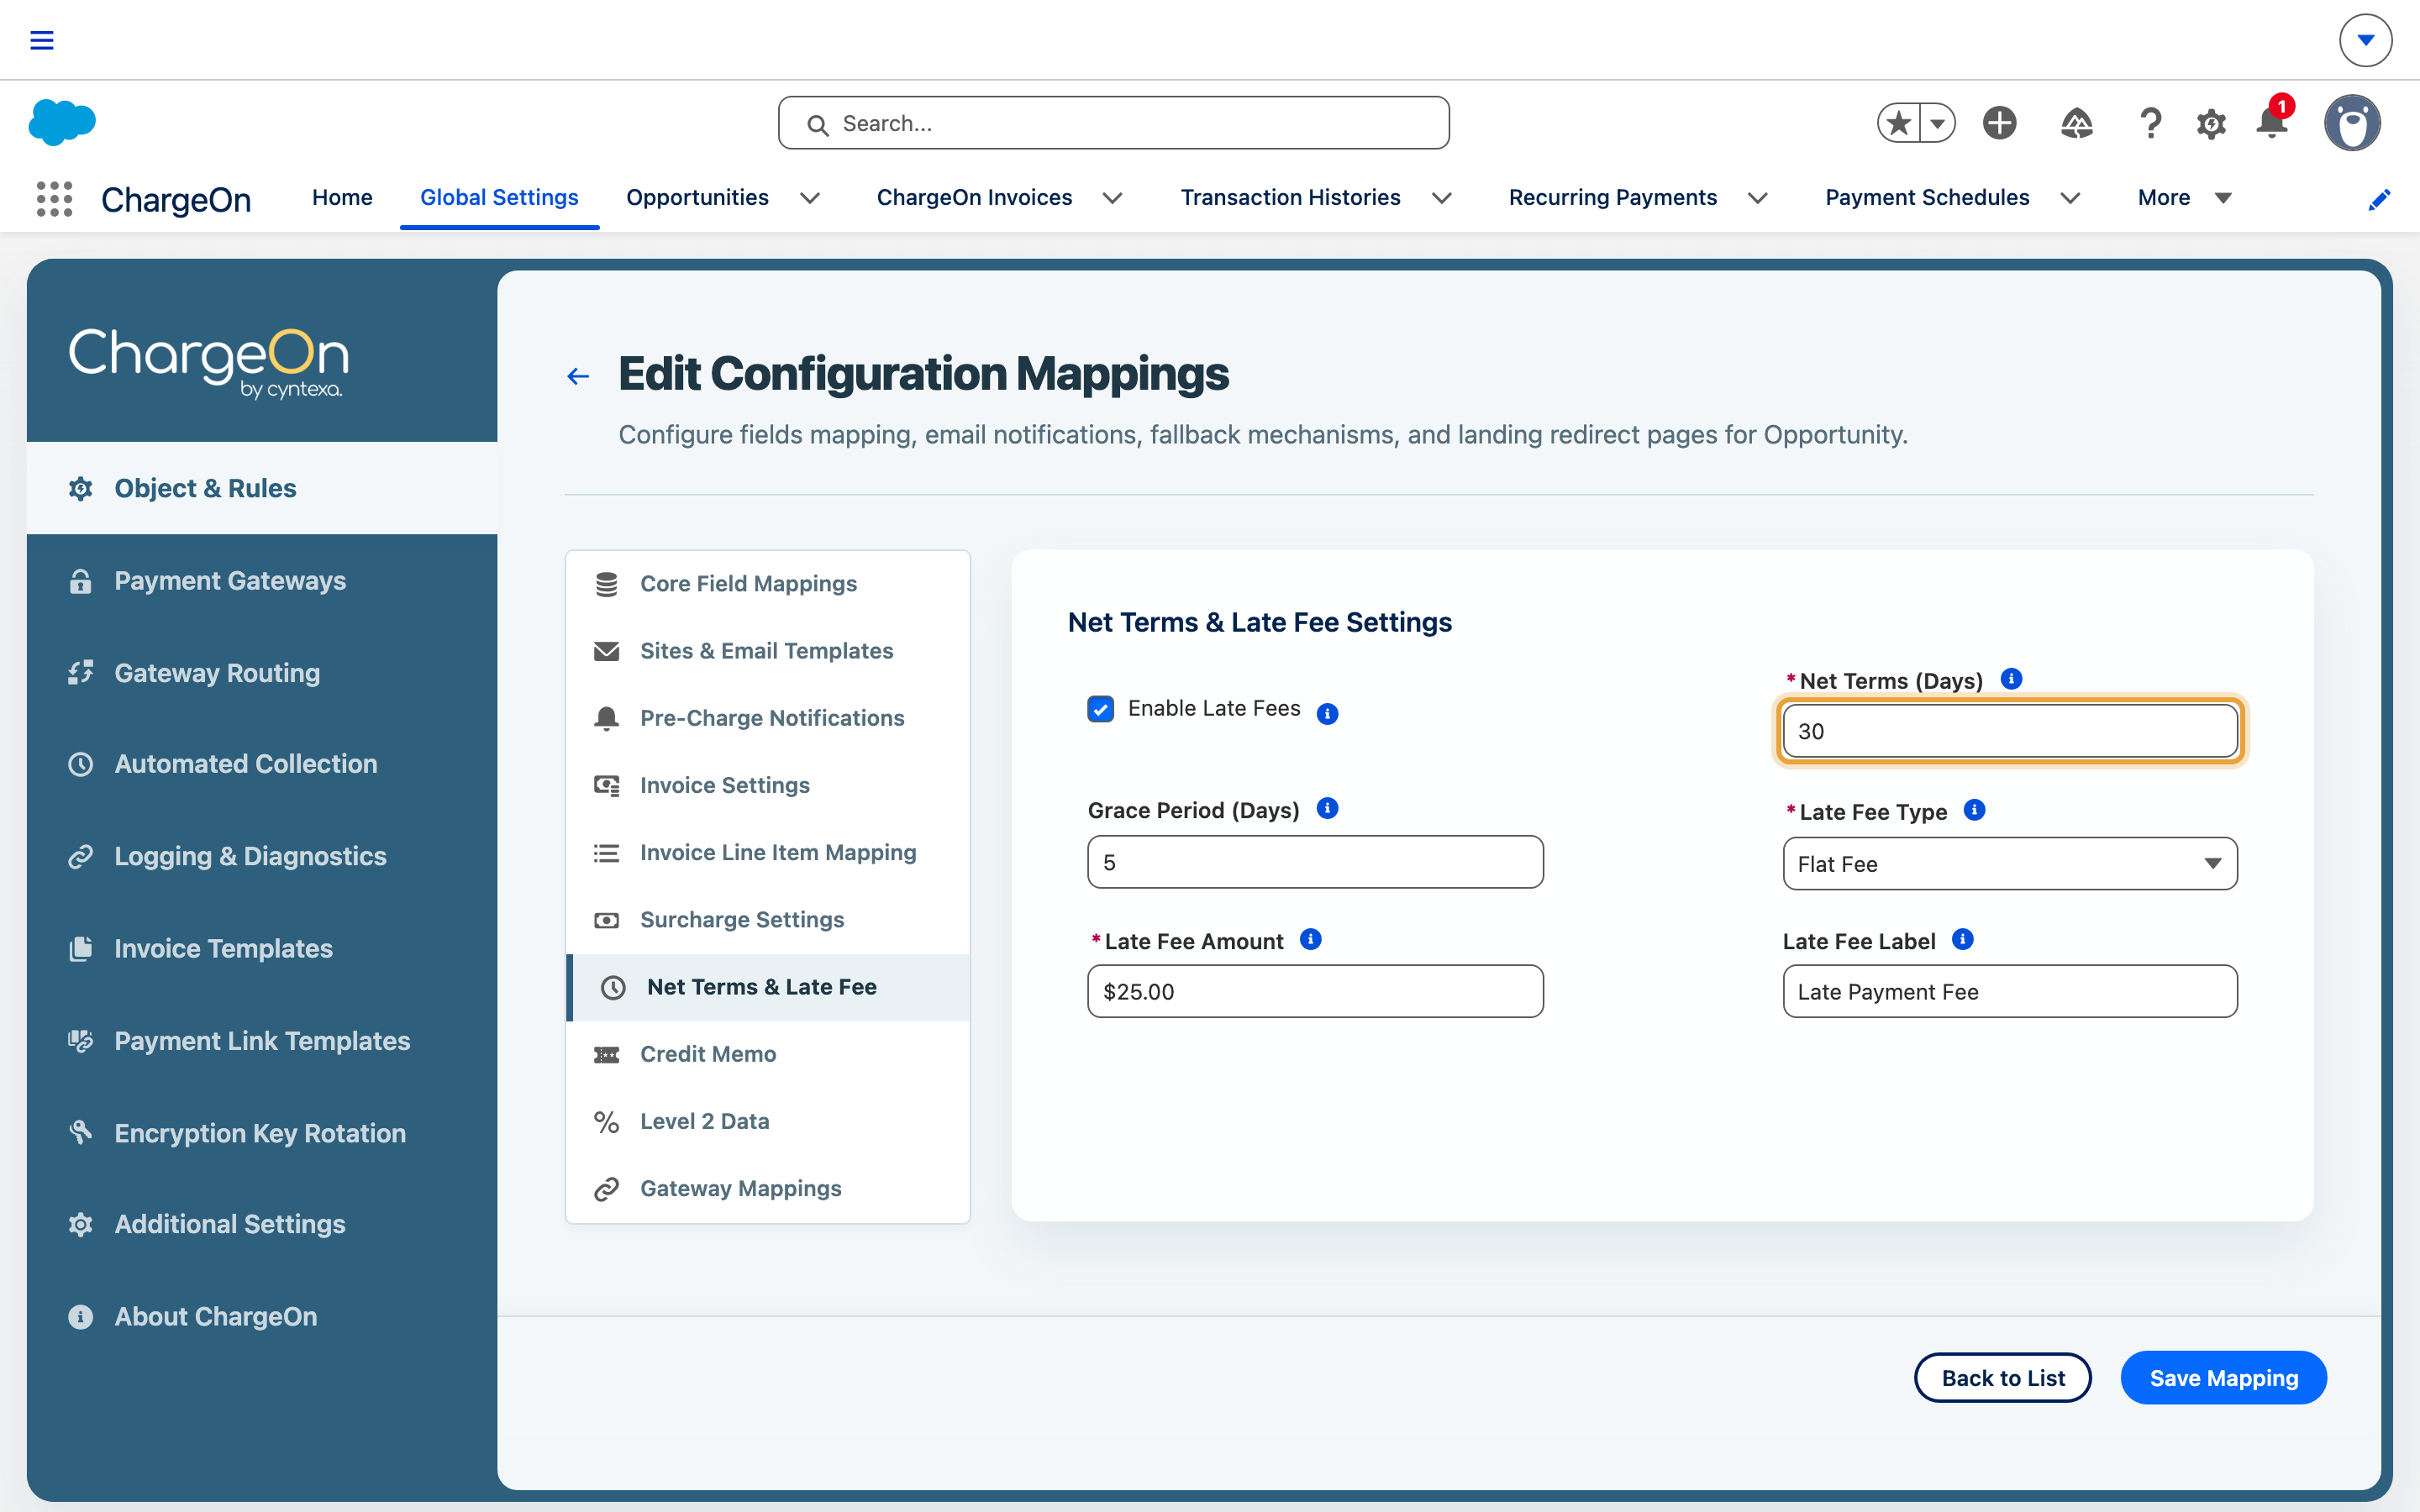The height and width of the screenshot is (1512, 2420).
Task: Select Pre-Charge Notifications section
Action: [768, 718]
